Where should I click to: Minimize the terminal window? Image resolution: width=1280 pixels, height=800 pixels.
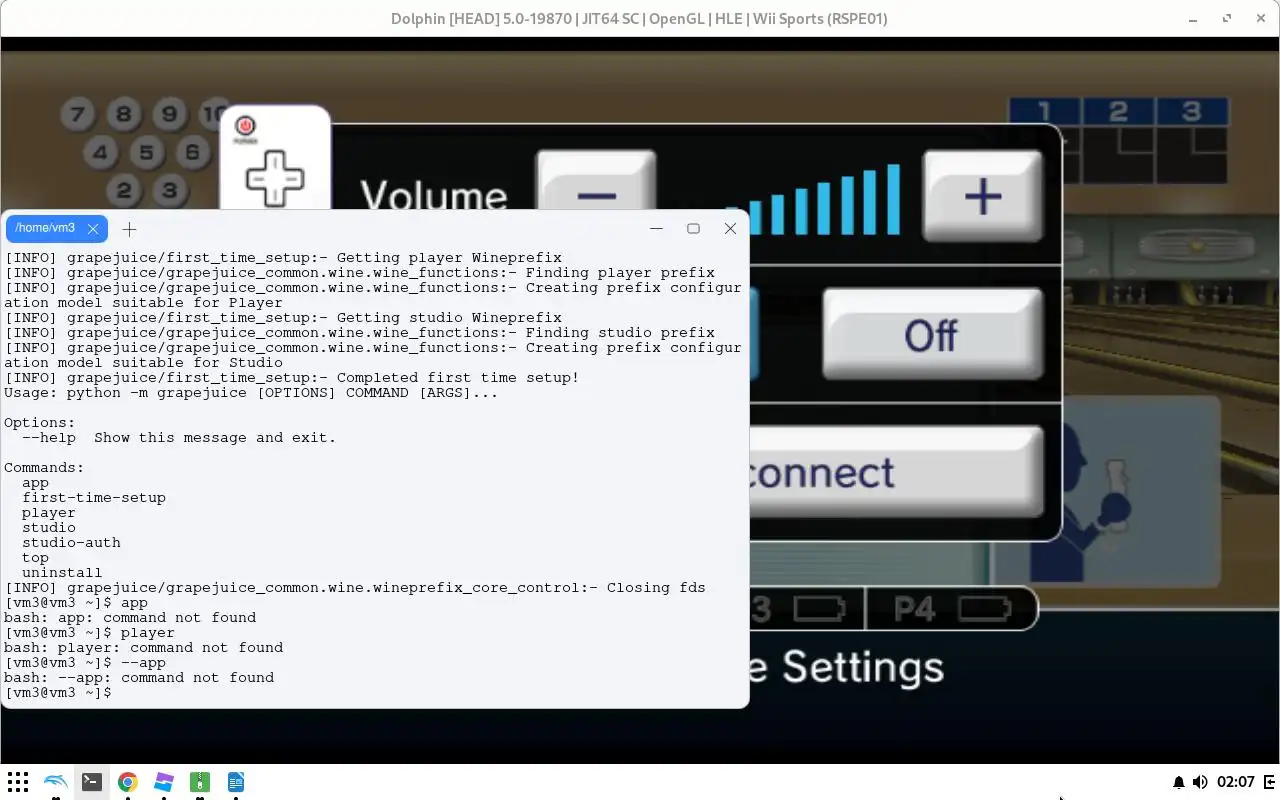[x=656, y=228]
